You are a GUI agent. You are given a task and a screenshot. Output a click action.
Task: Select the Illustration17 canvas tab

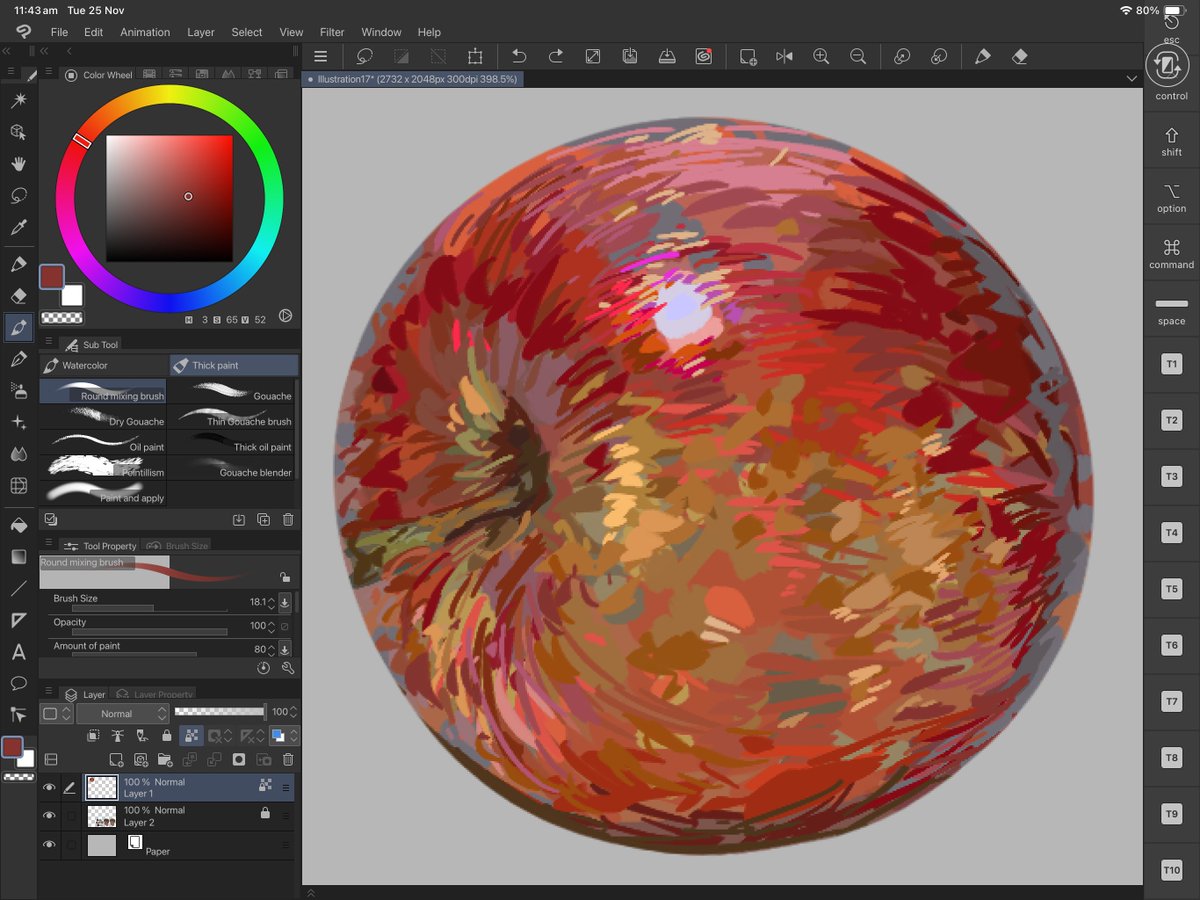point(412,78)
